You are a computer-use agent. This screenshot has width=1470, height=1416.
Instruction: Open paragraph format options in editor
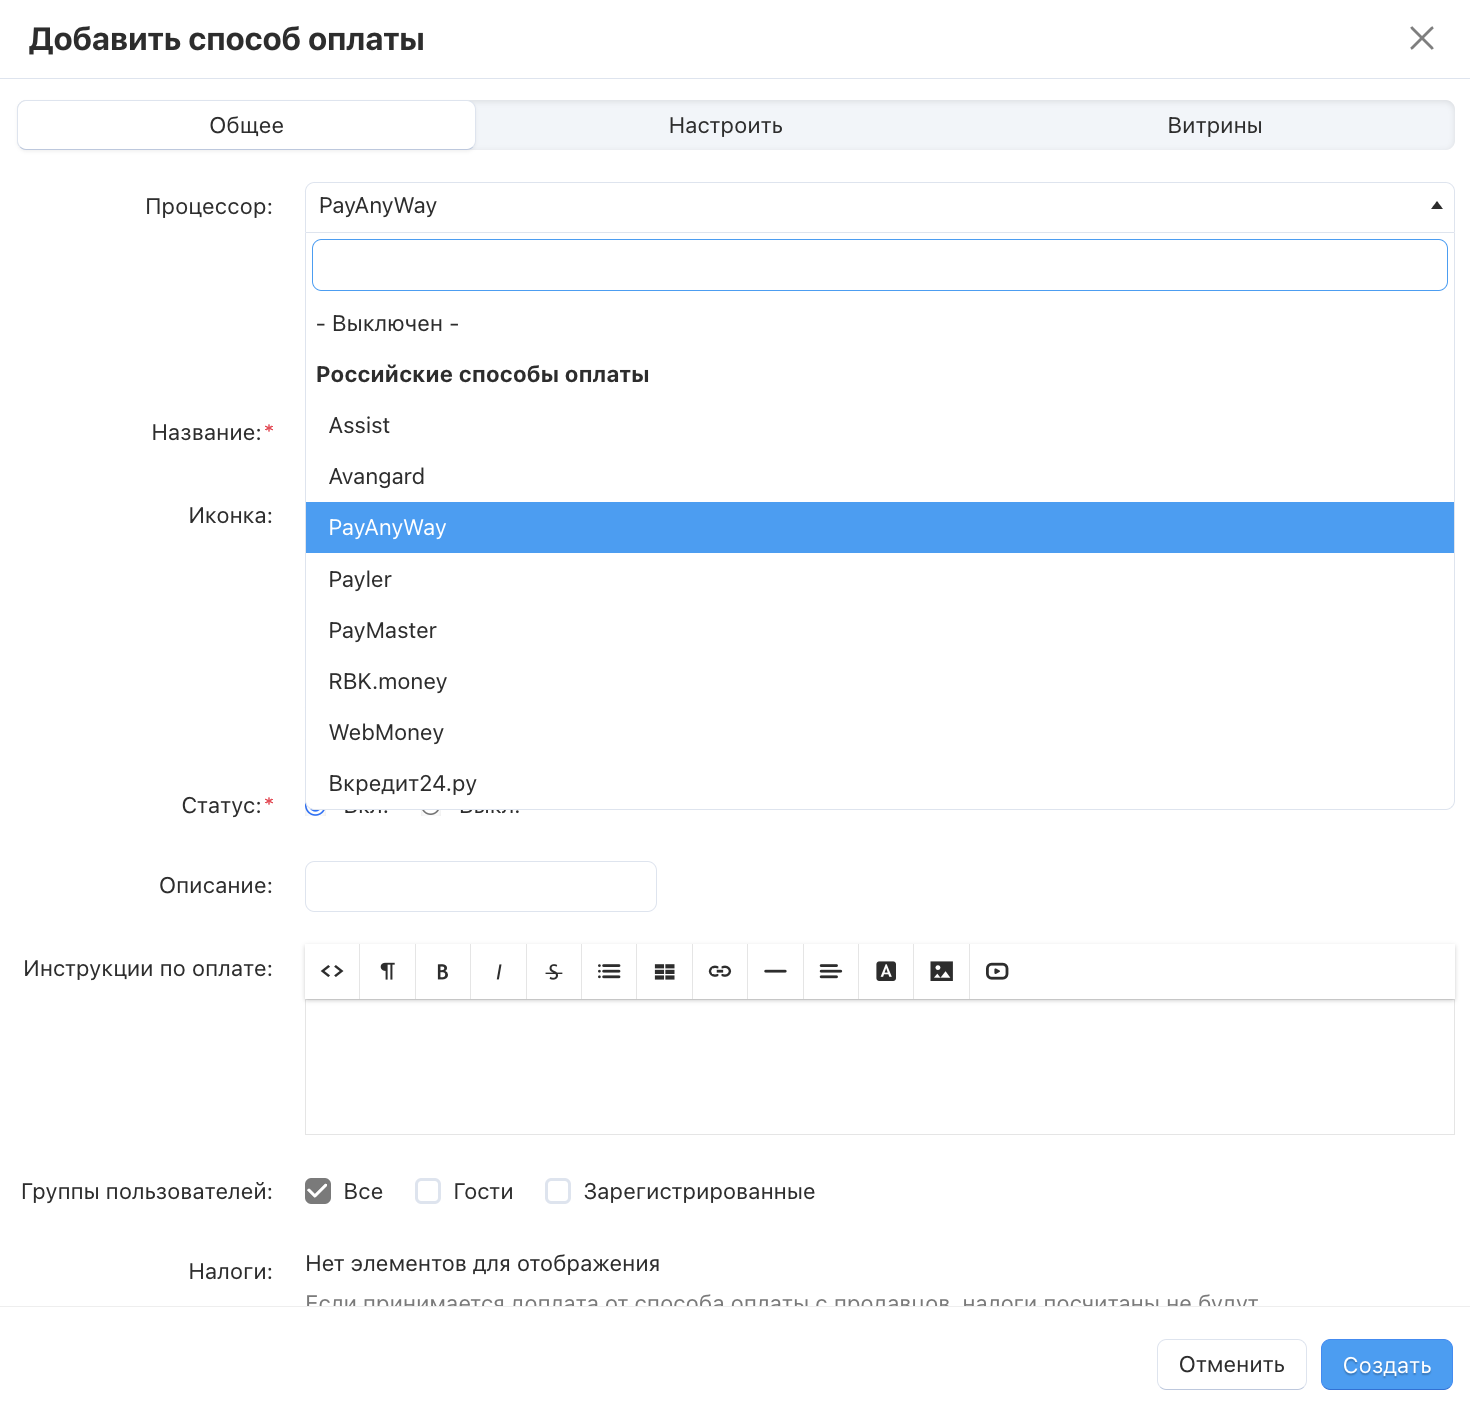pyautogui.click(x=387, y=971)
